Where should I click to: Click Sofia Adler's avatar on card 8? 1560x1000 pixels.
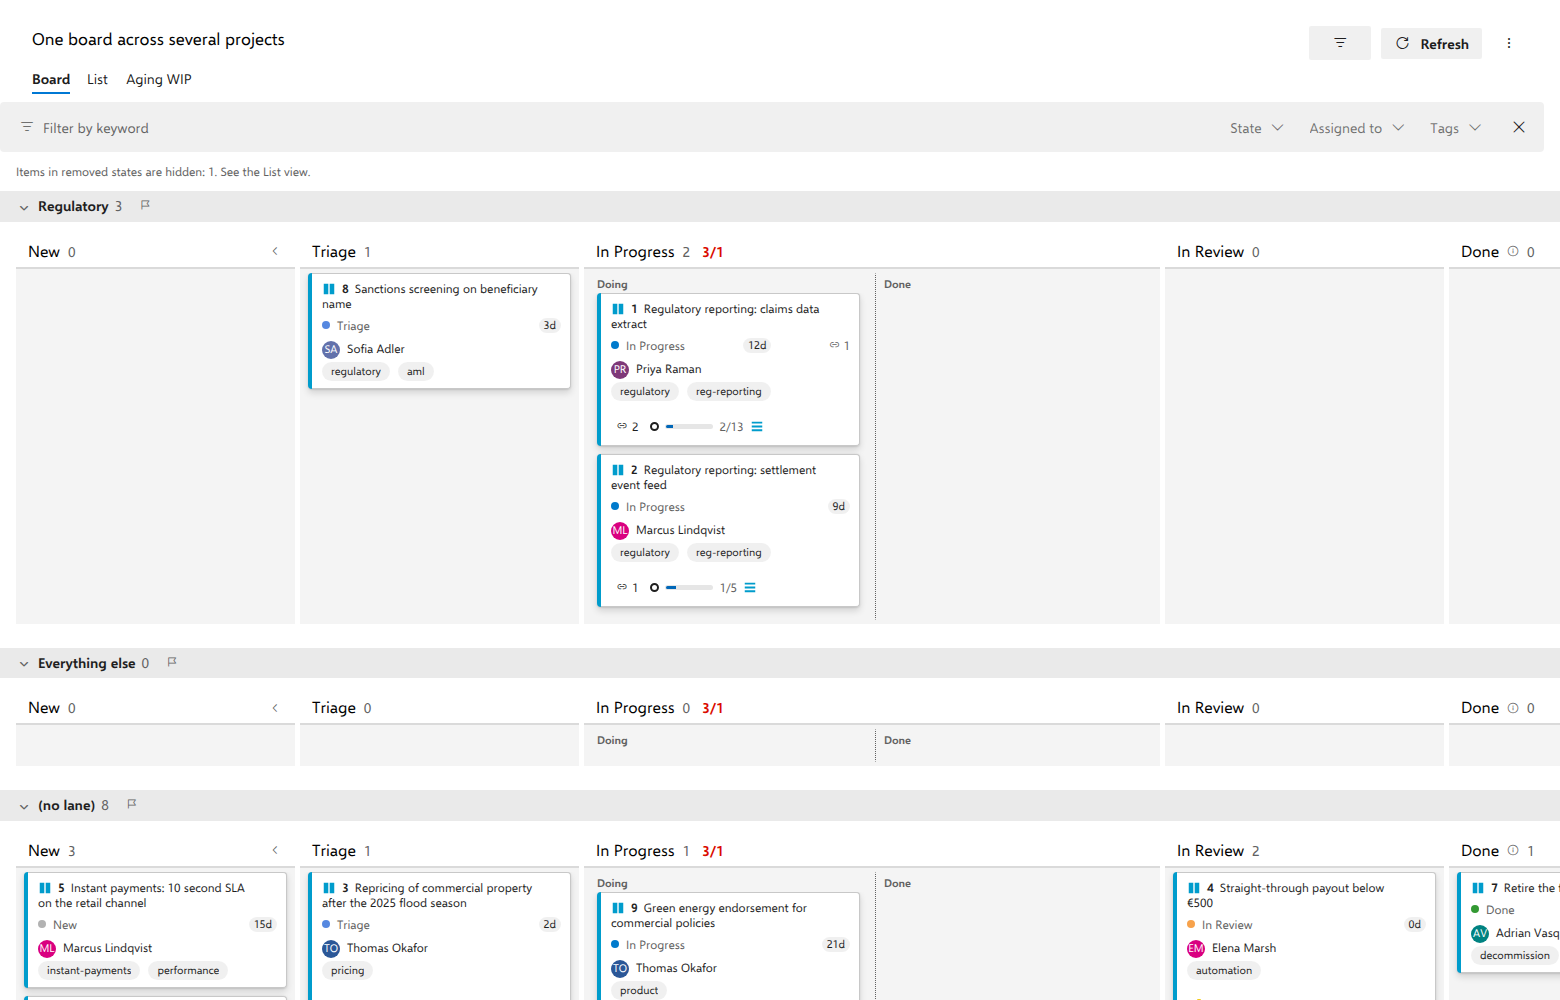pyautogui.click(x=331, y=349)
